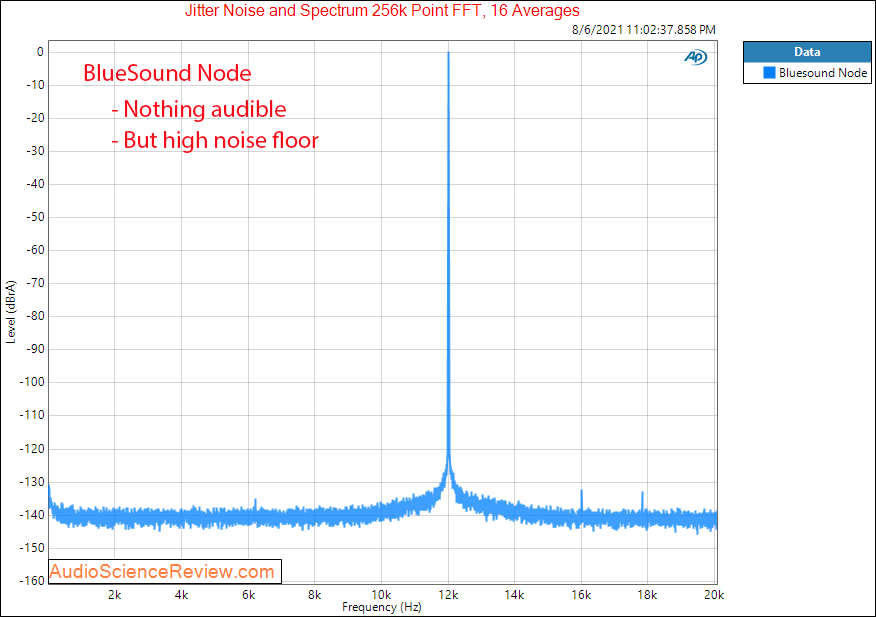Click the '-50' level axis tick
This screenshot has height=617, width=876.
(35, 217)
